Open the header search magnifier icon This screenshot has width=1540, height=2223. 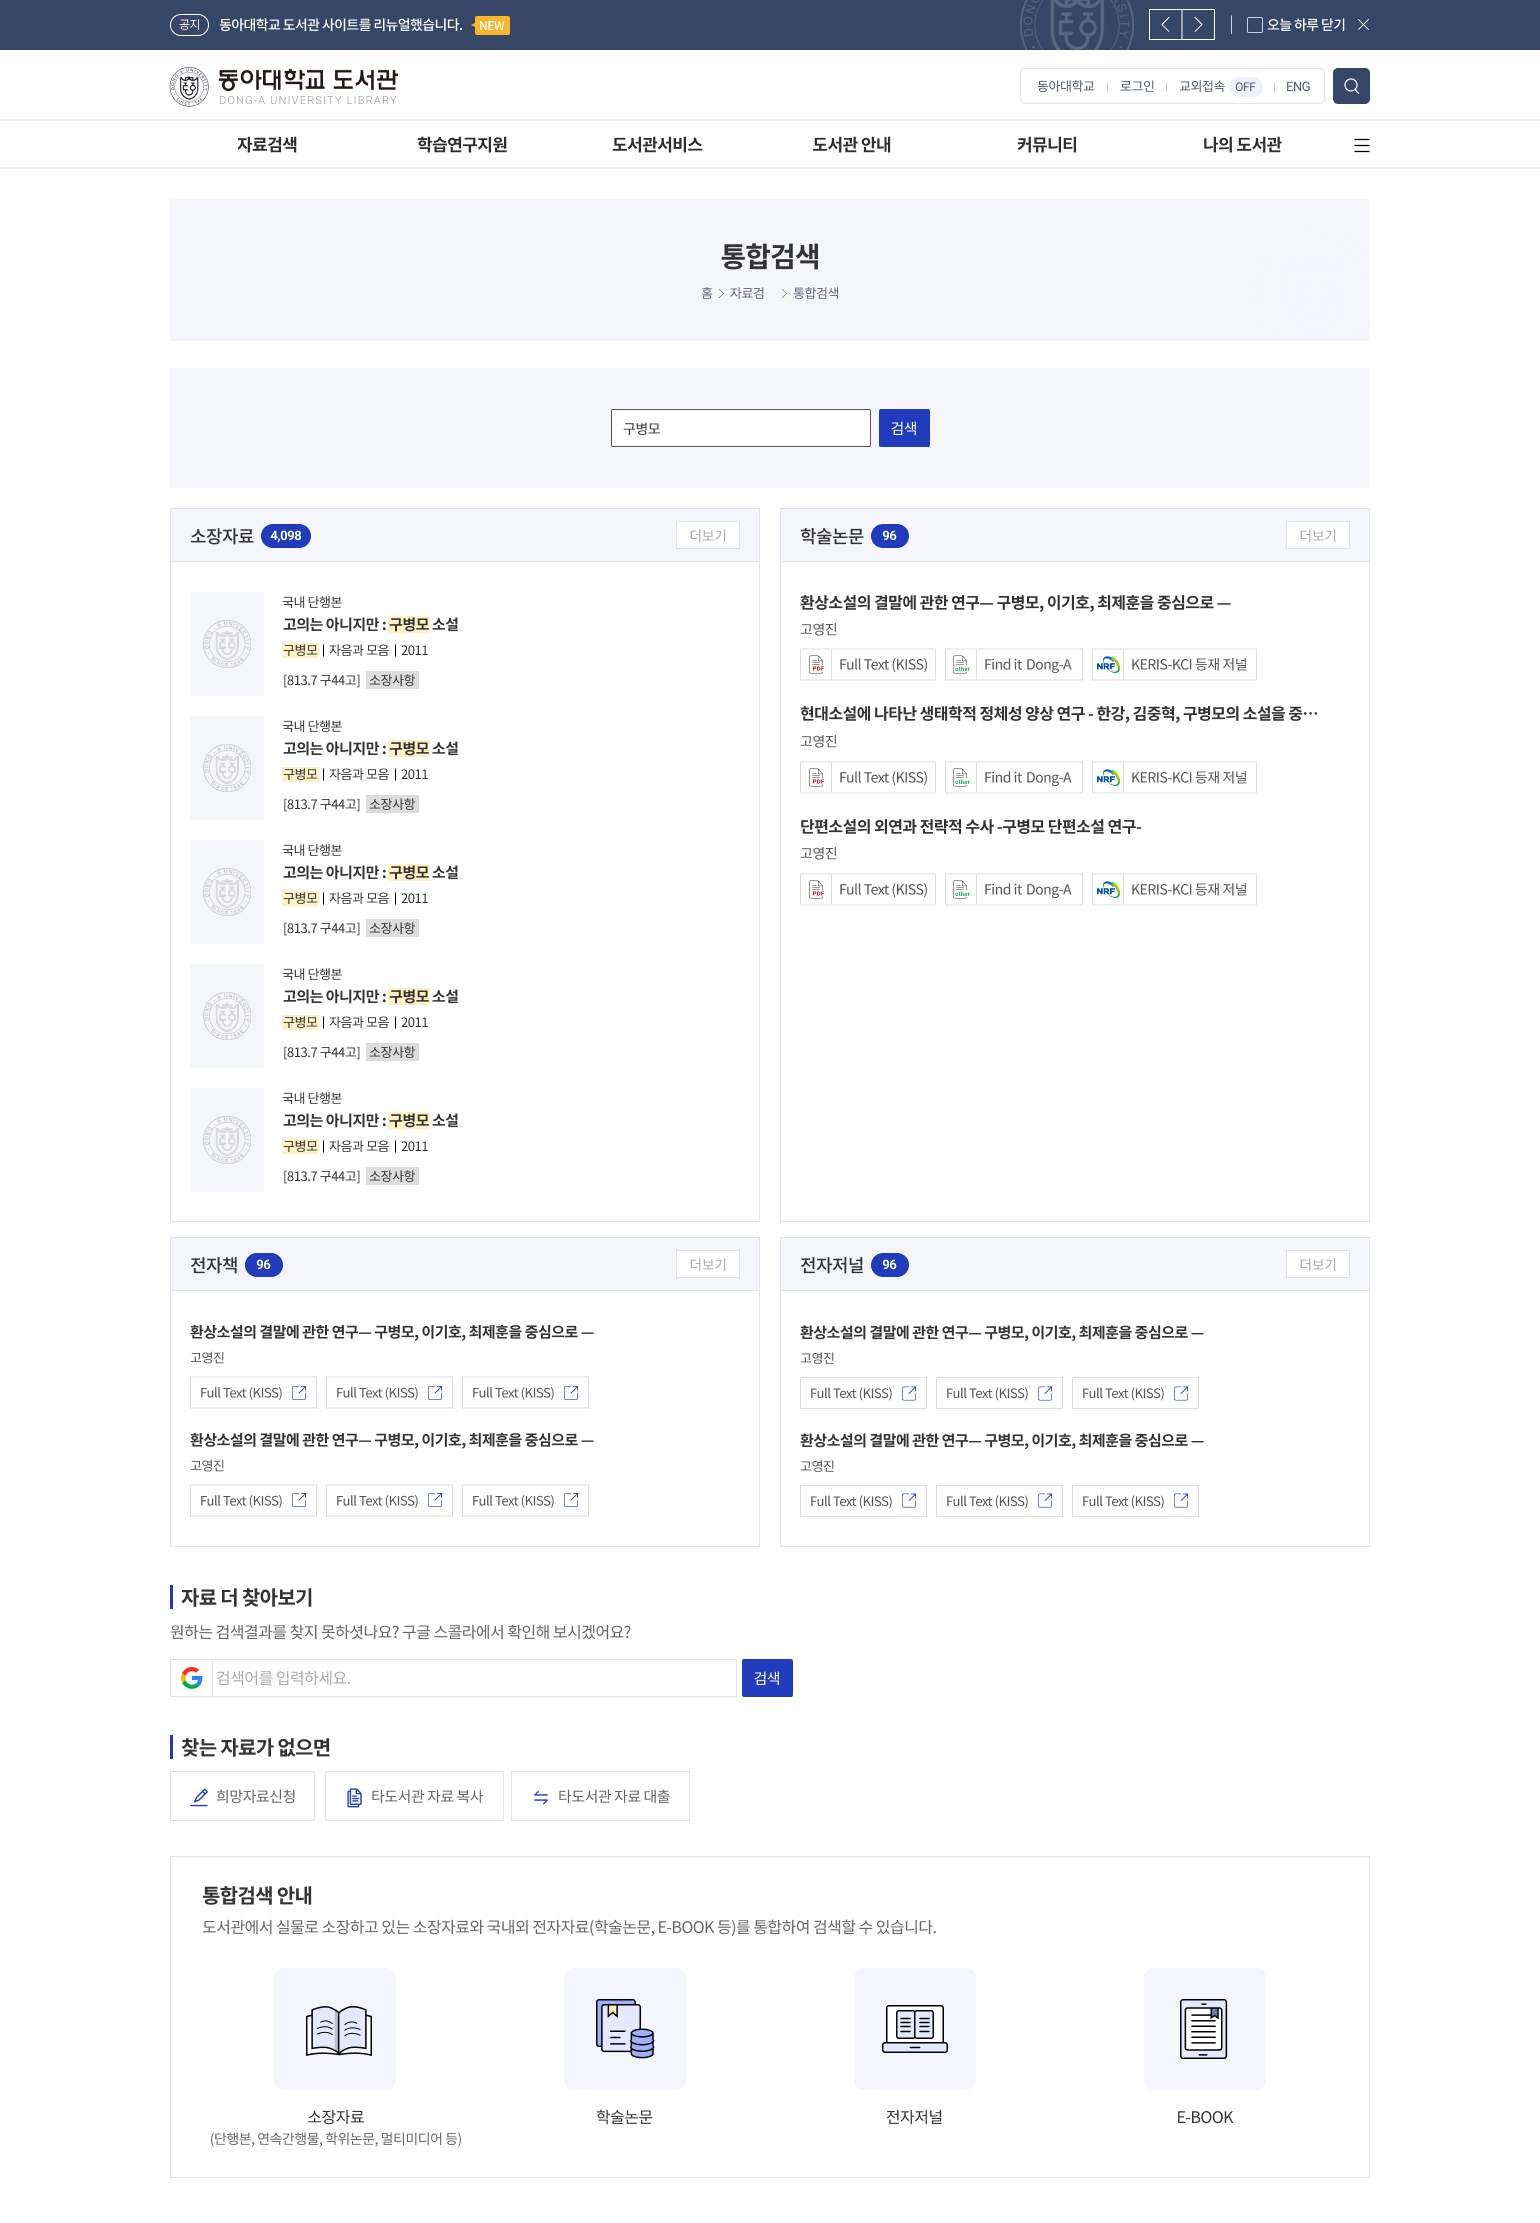[x=1351, y=86]
